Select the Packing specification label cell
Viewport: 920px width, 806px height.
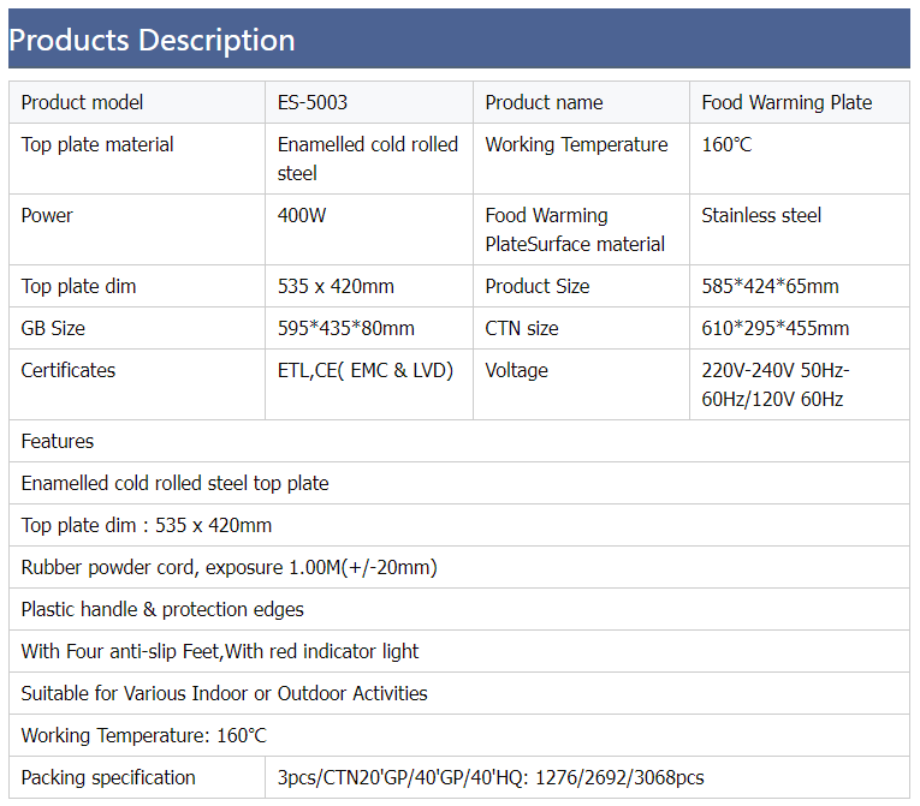(x=108, y=778)
